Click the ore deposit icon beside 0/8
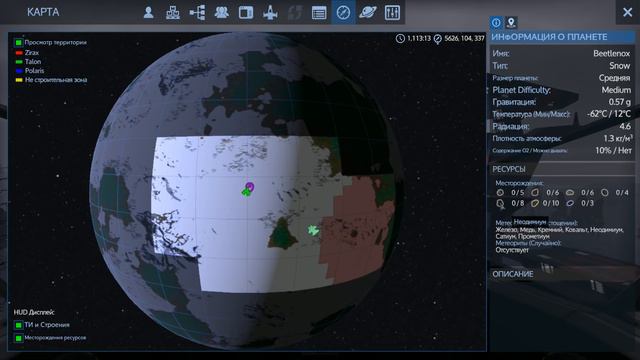This screenshot has width=640, height=360. point(500,203)
